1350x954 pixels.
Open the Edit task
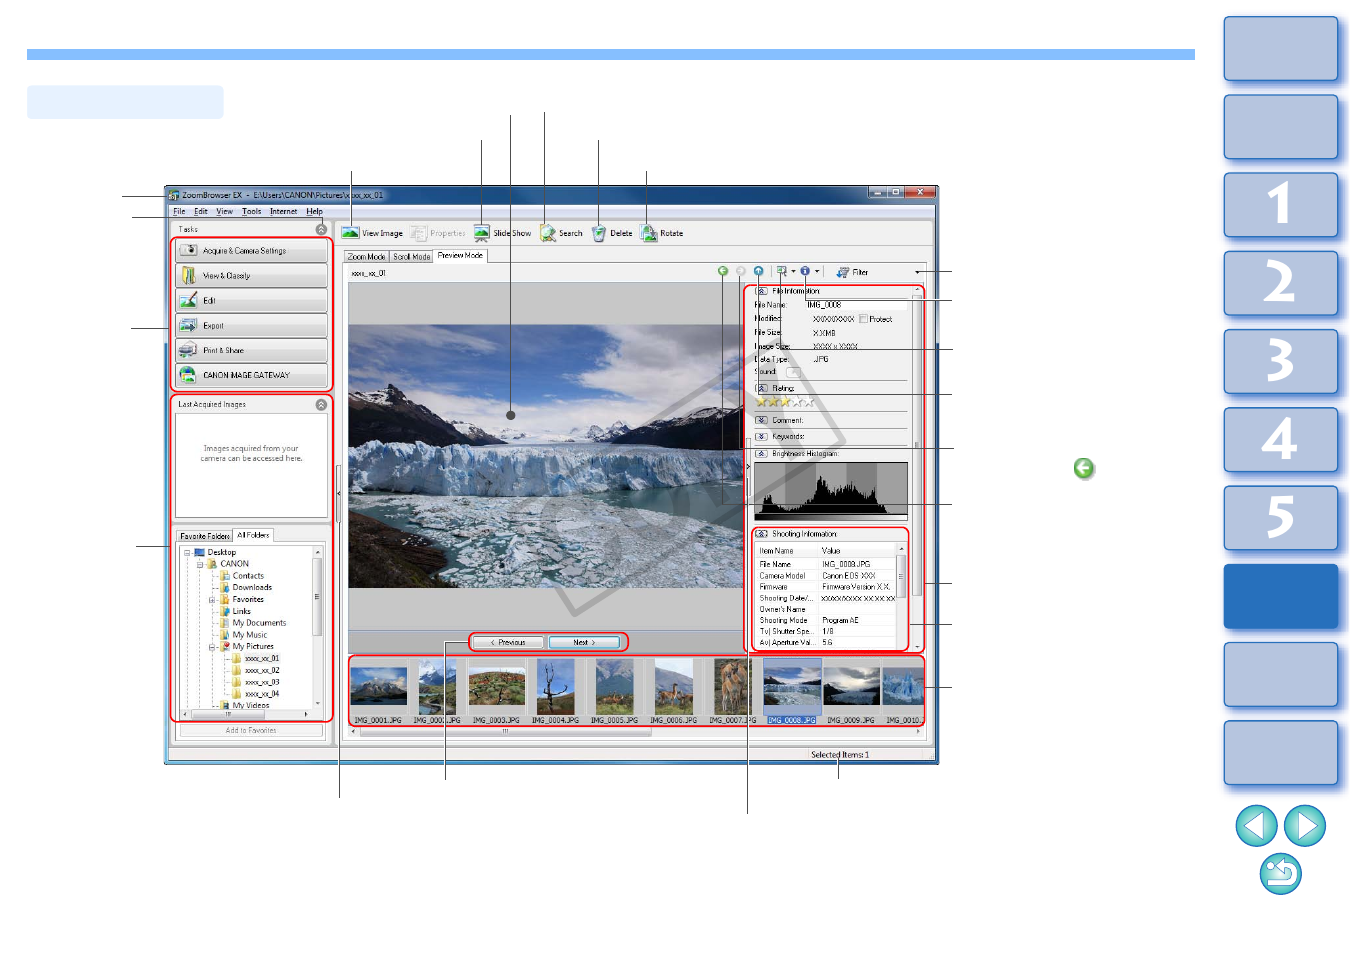click(252, 300)
